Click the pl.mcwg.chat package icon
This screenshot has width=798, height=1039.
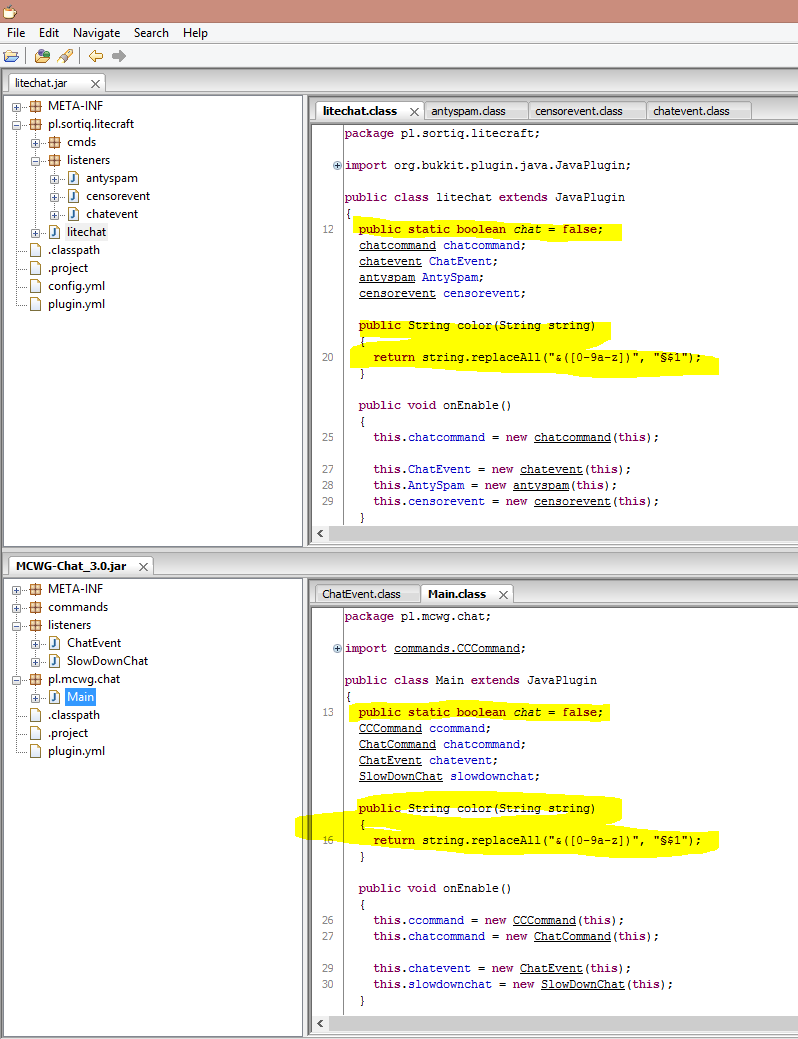coord(35,679)
